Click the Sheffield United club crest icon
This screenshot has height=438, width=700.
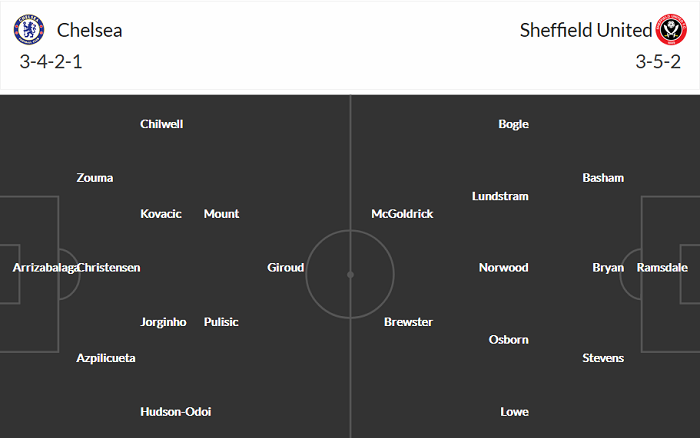click(x=669, y=30)
